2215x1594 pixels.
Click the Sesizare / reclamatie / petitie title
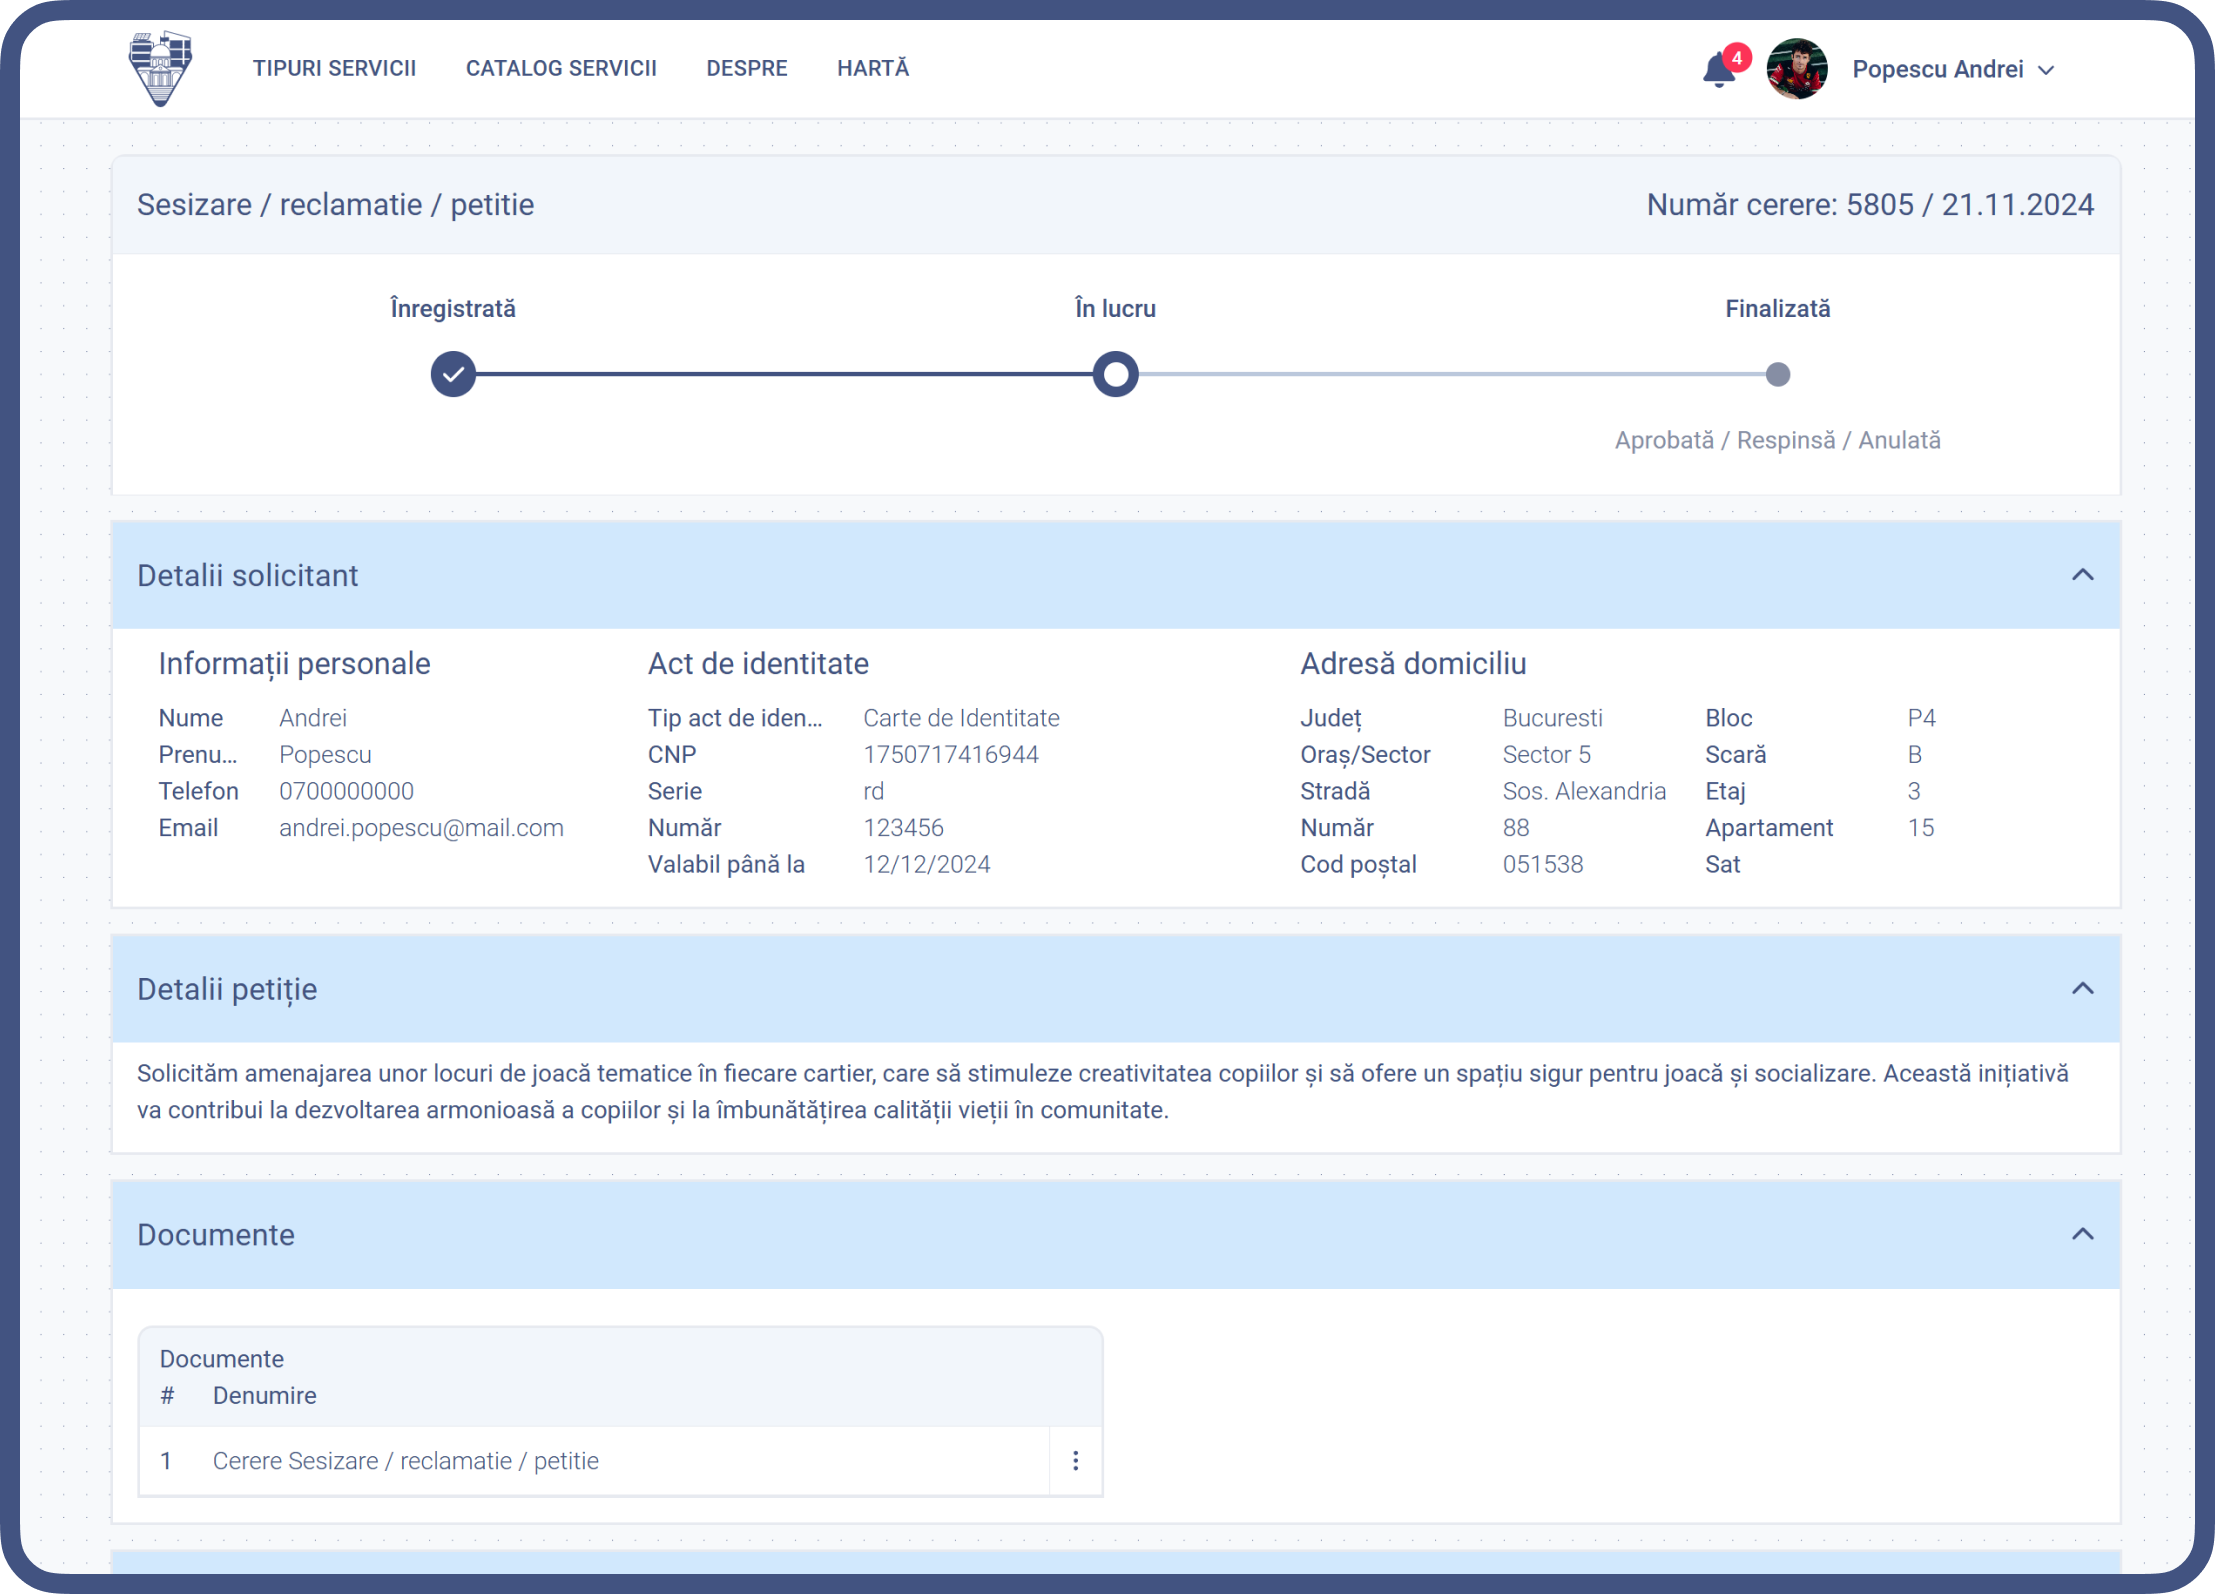(335, 205)
